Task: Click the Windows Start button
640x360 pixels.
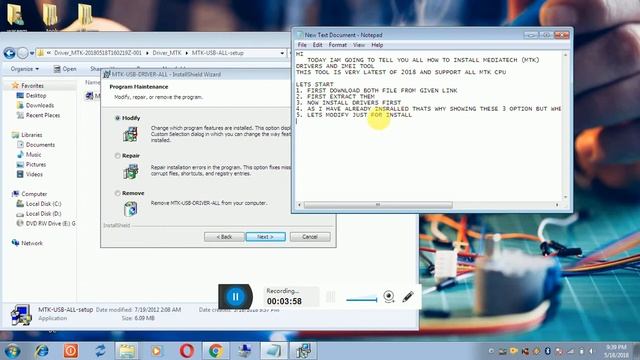Action: tap(12, 351)
